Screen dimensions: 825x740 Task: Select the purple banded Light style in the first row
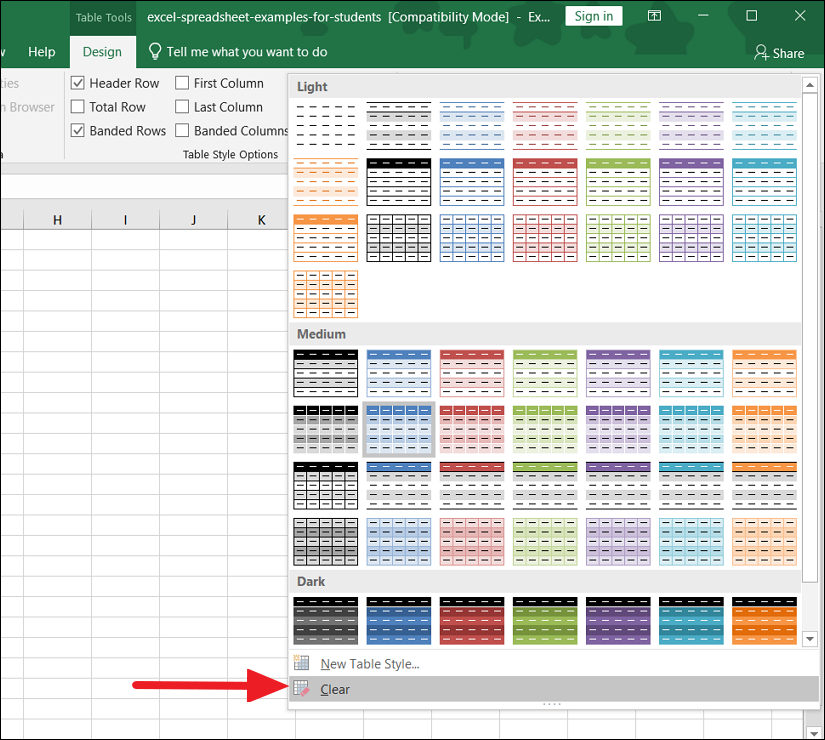pos(691,125)
